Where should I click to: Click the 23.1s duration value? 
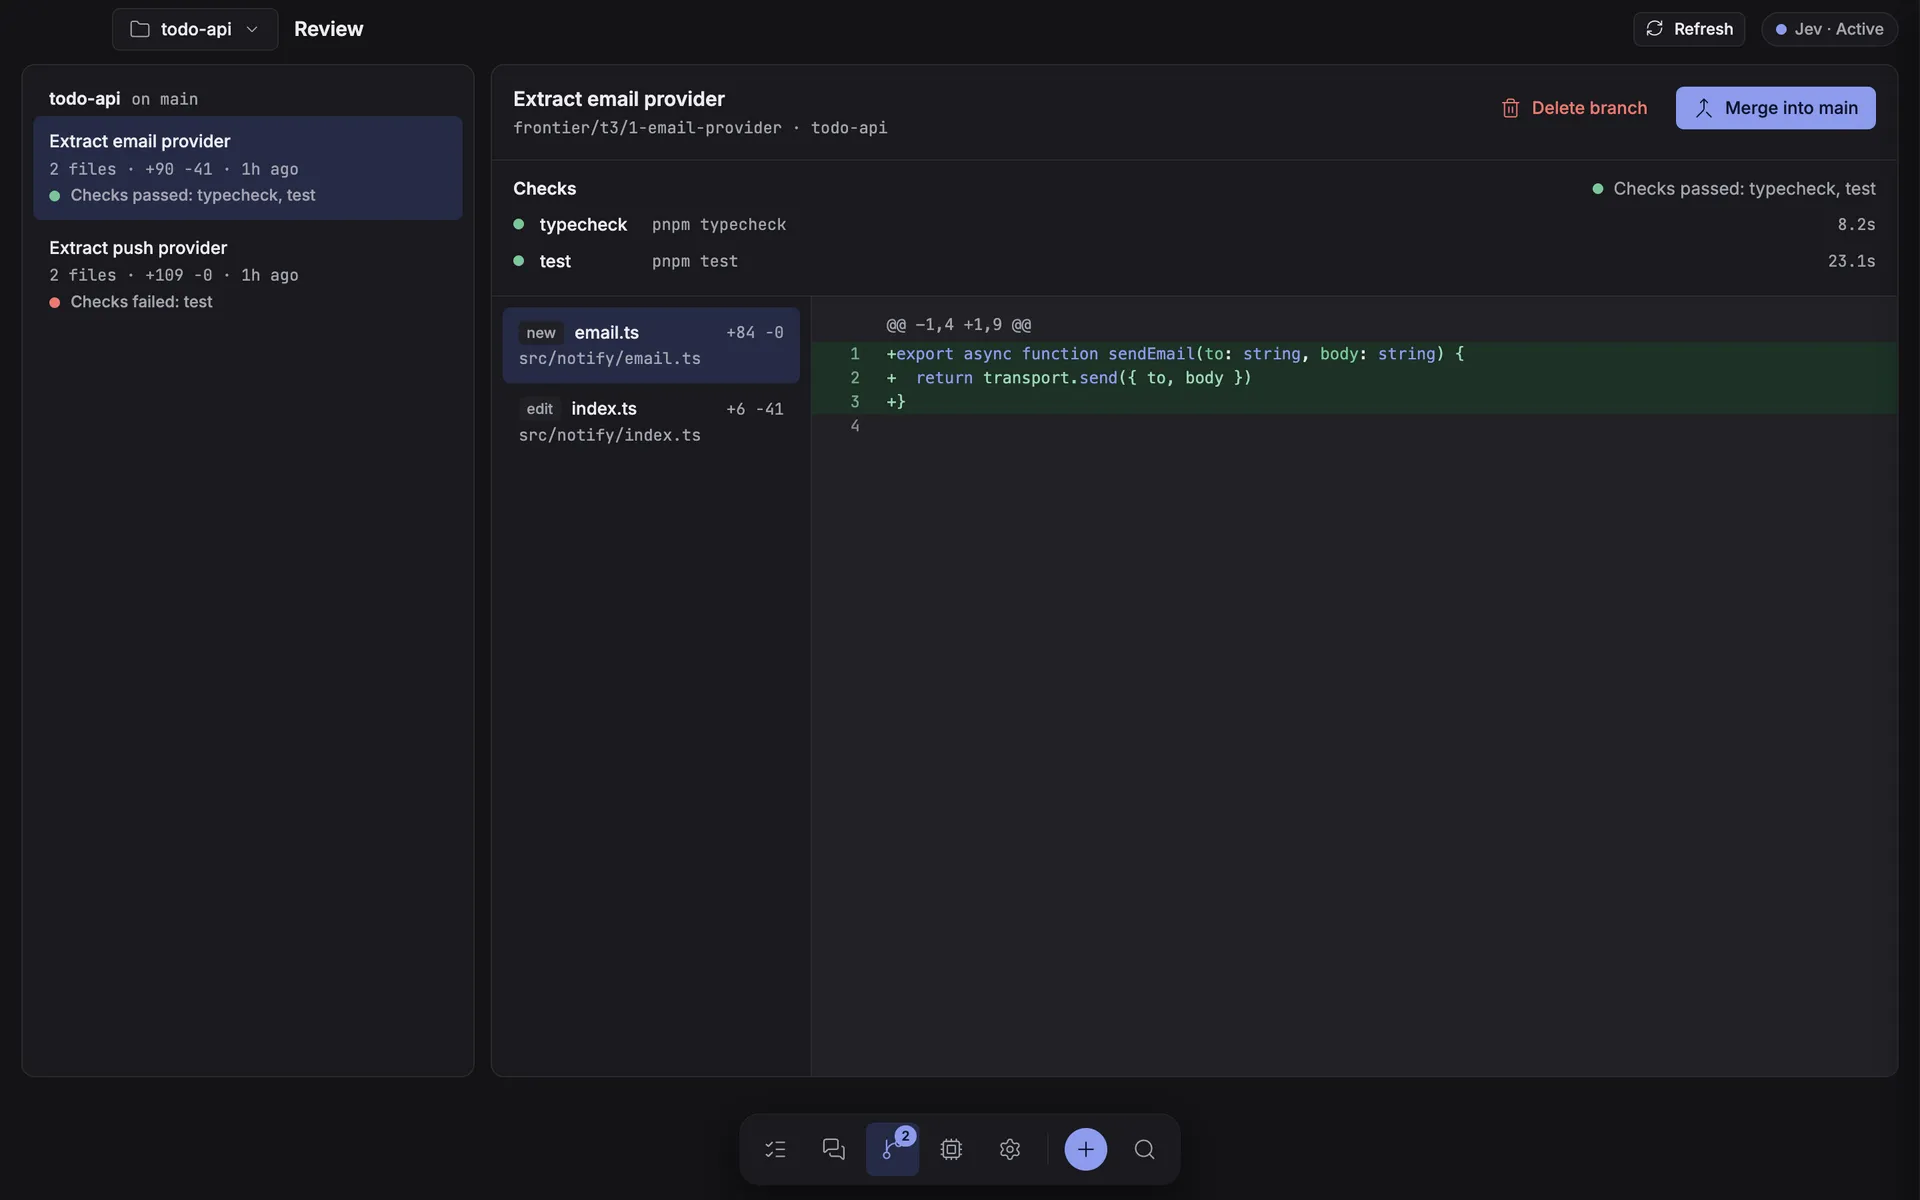coord(1851,261)
